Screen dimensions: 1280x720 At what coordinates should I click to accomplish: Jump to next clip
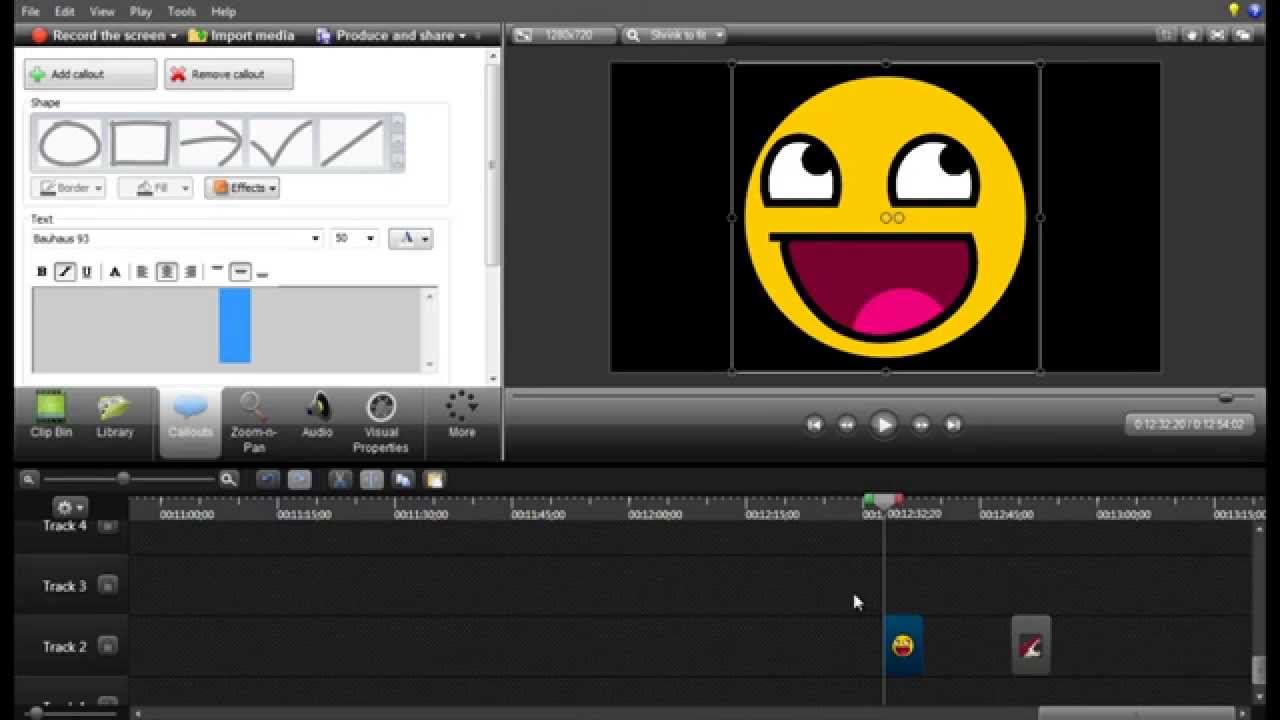pos(953,425)
